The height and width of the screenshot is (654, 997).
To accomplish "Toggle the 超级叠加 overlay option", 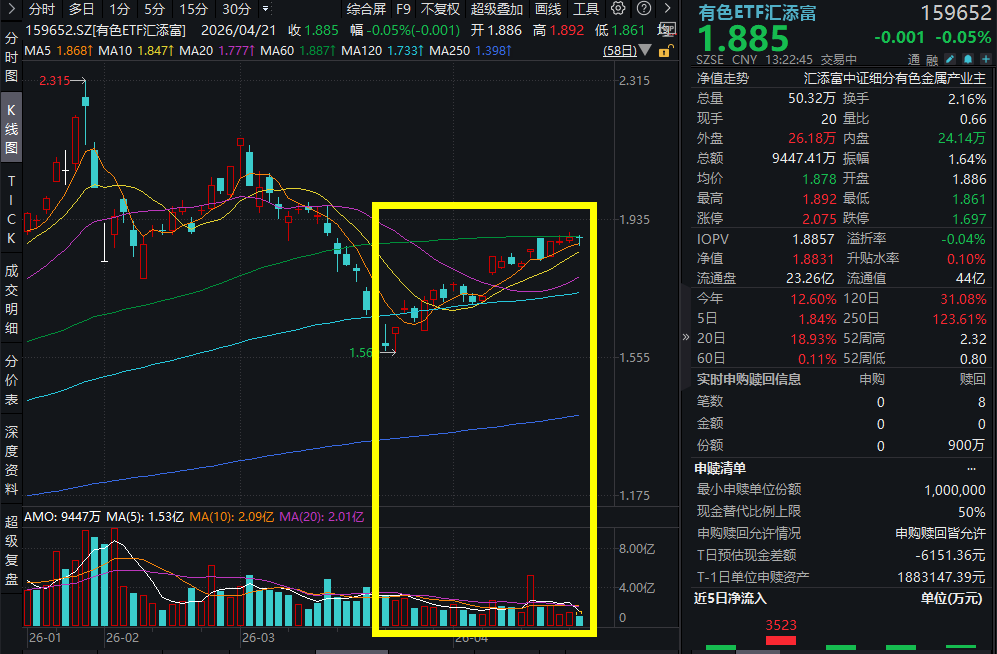I will point(496,9).
